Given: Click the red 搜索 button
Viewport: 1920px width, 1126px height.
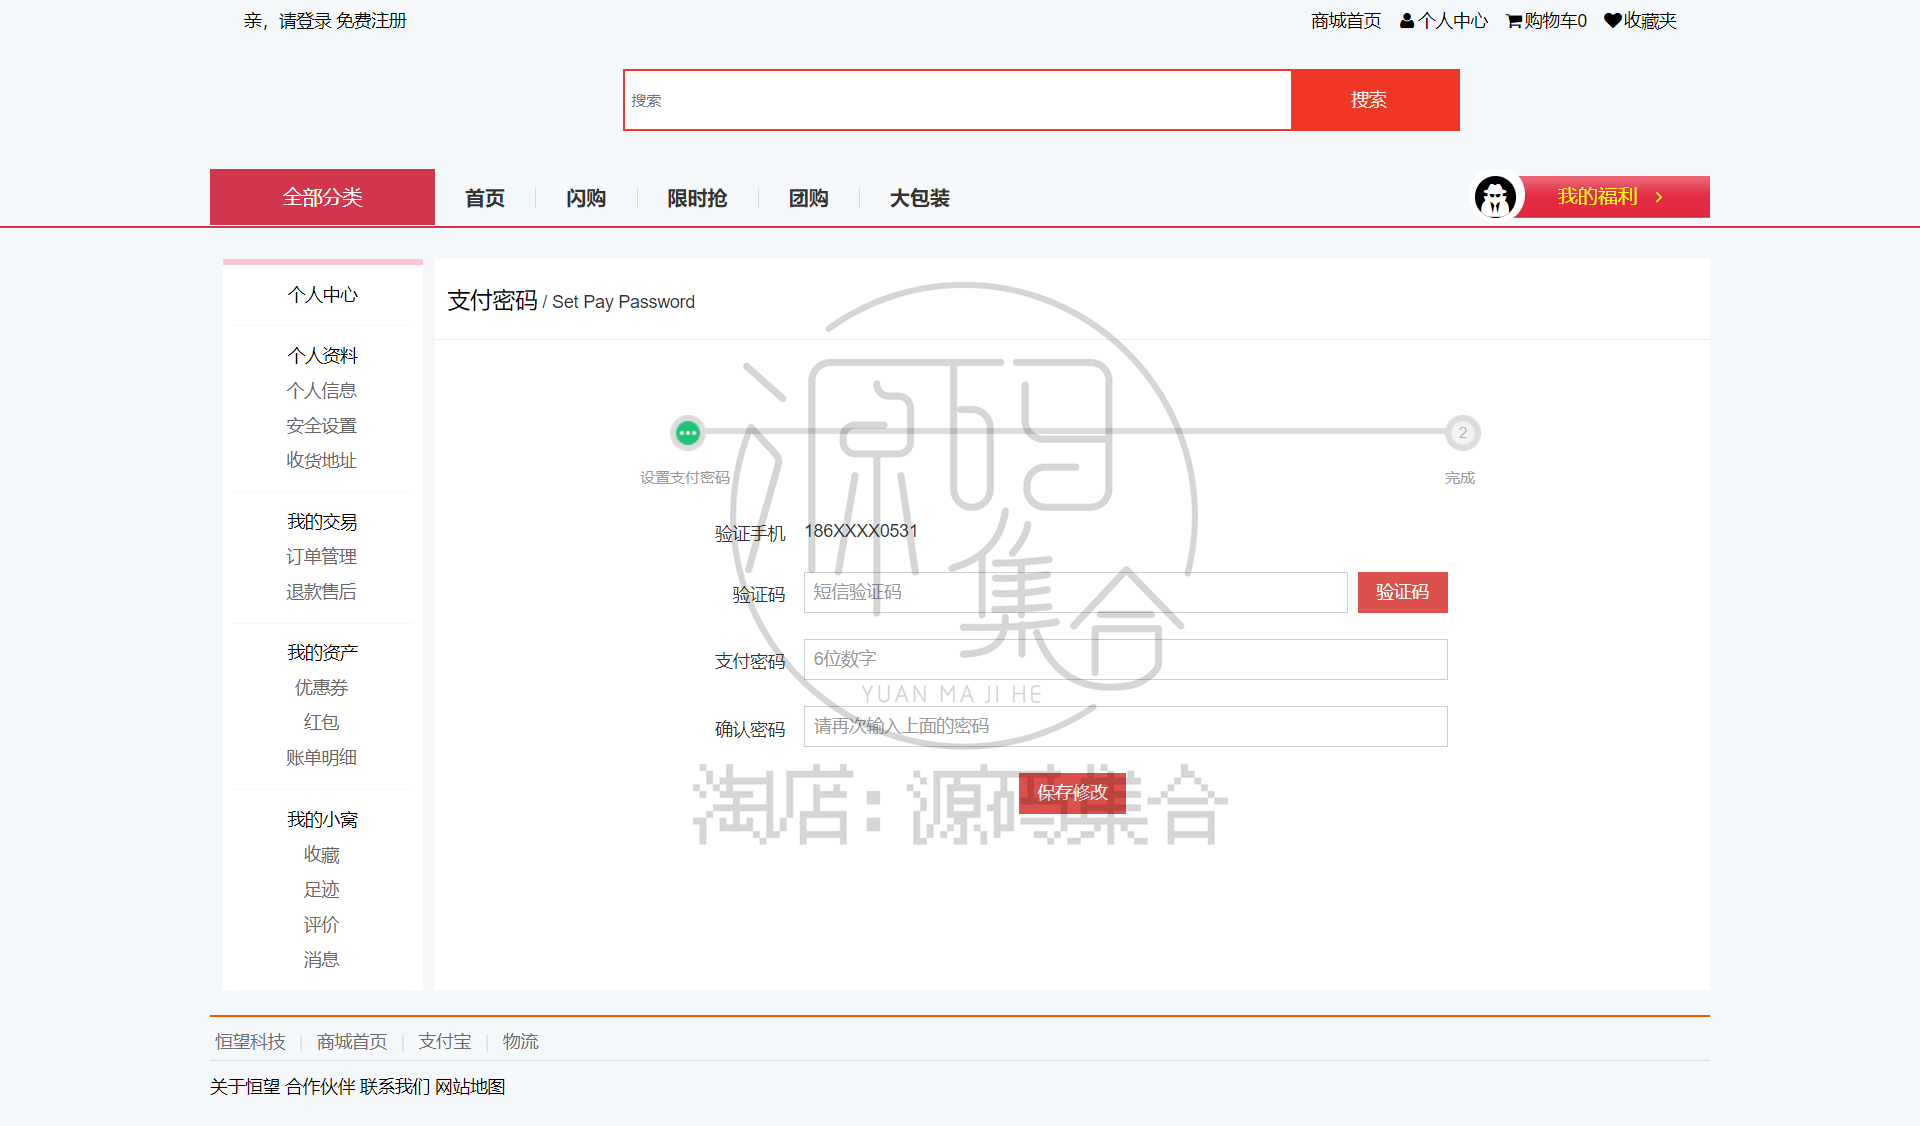Looking at the screenshot, I should click(x=1375, y=100).
